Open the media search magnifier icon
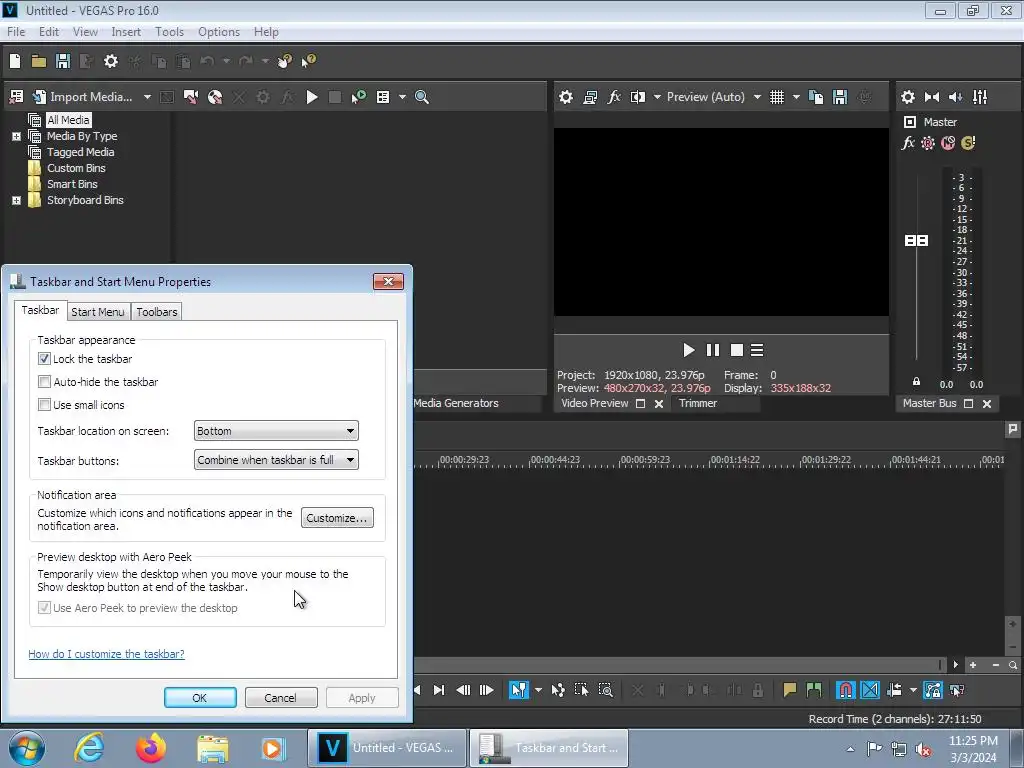Viewport: 1024px width, 768px height. 422,97
